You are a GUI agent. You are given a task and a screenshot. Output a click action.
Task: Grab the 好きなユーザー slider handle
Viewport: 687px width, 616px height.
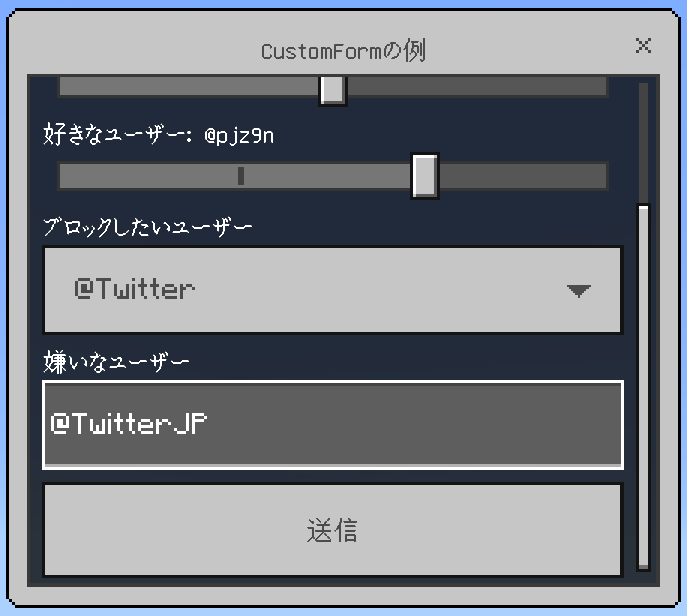click(x=425, y=176)
